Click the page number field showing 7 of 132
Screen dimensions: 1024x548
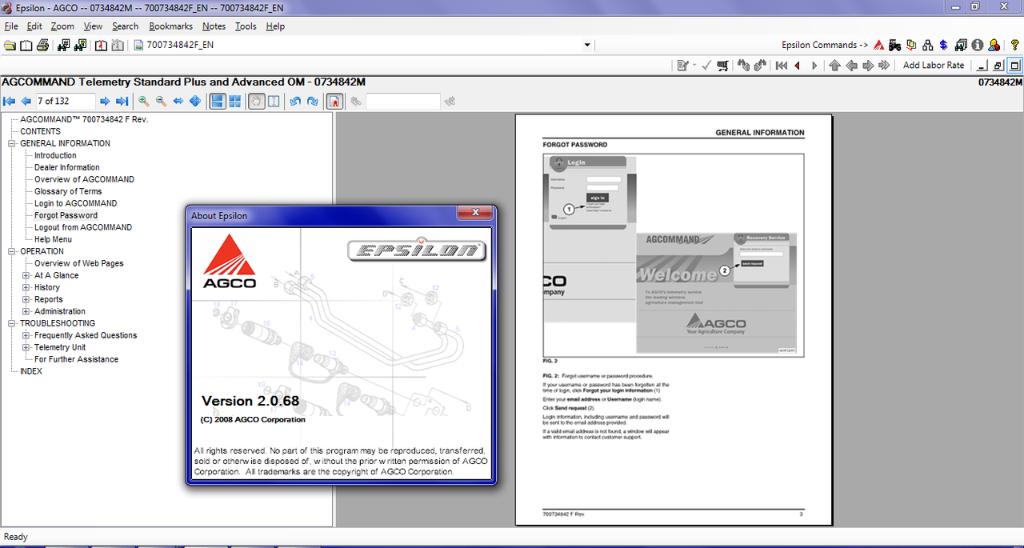[64, 101]
